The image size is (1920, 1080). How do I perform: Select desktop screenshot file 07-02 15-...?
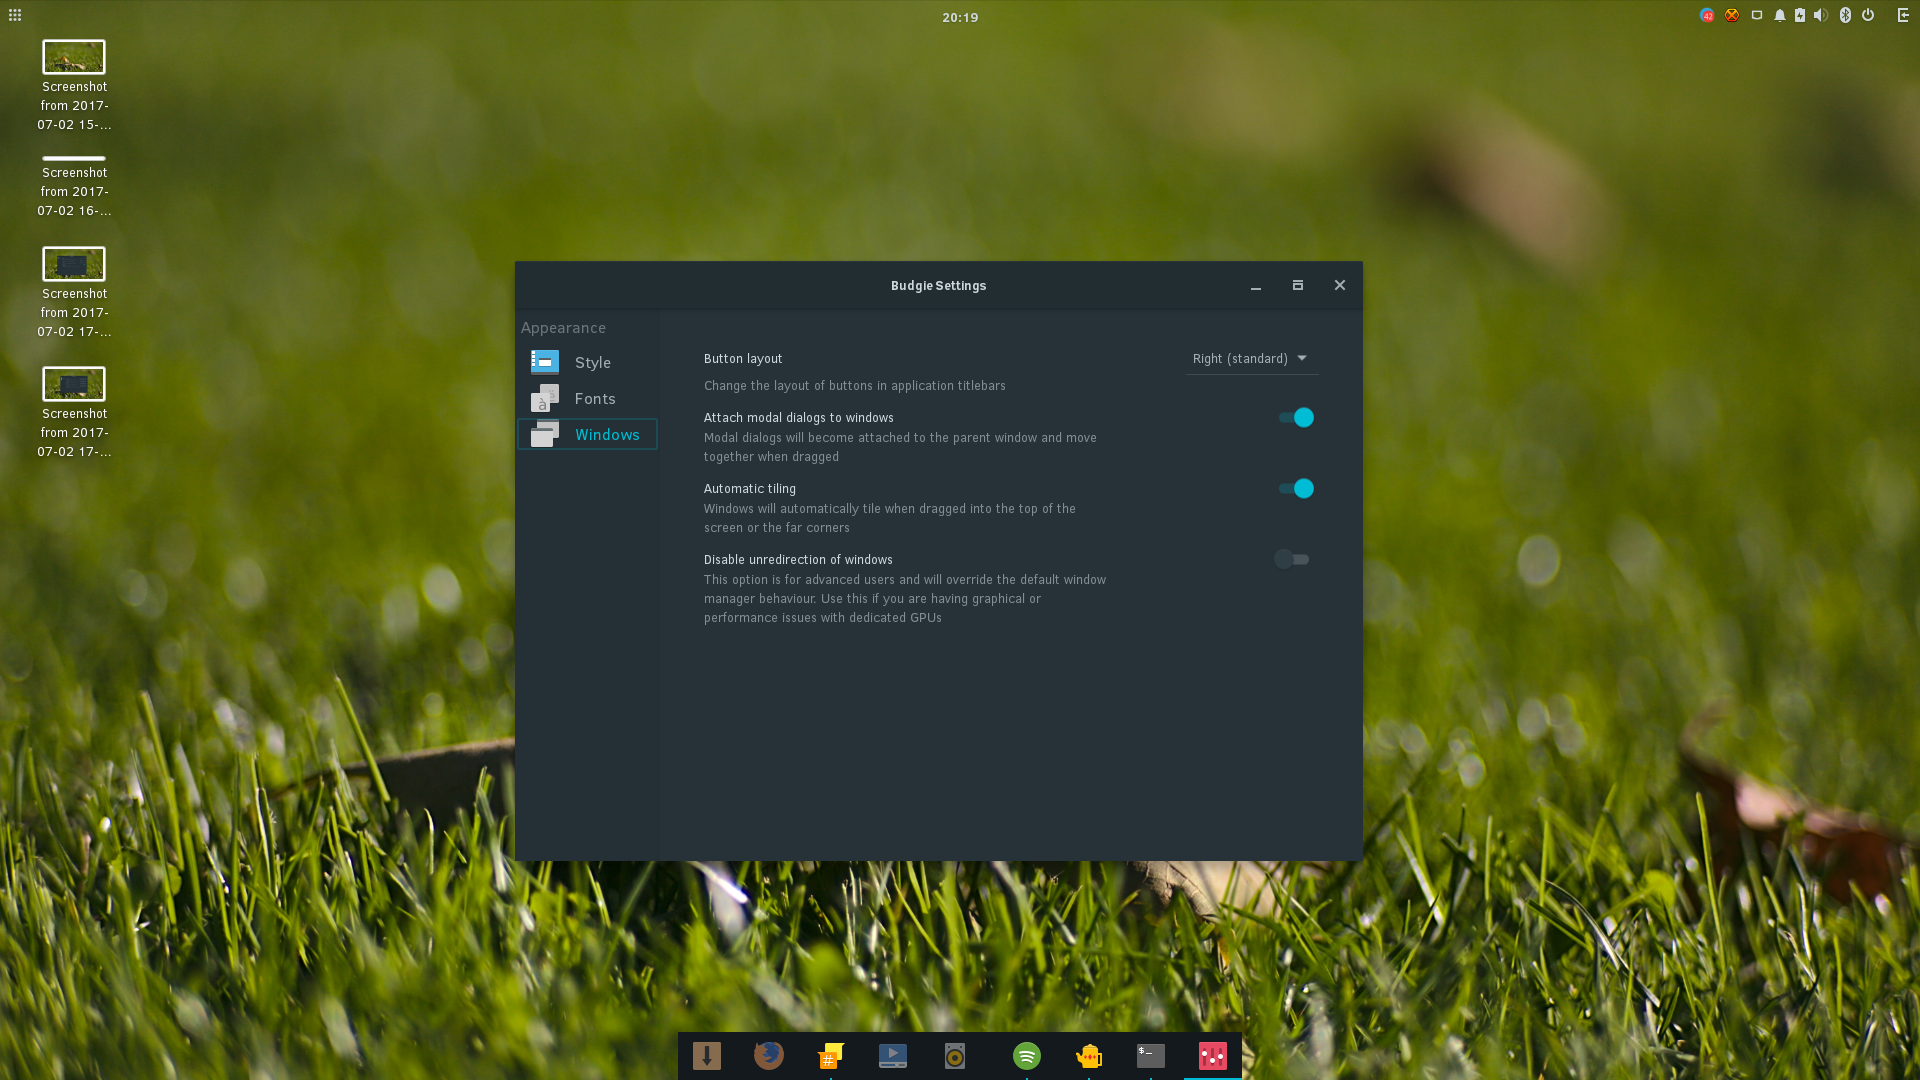[x=74, y=86]
